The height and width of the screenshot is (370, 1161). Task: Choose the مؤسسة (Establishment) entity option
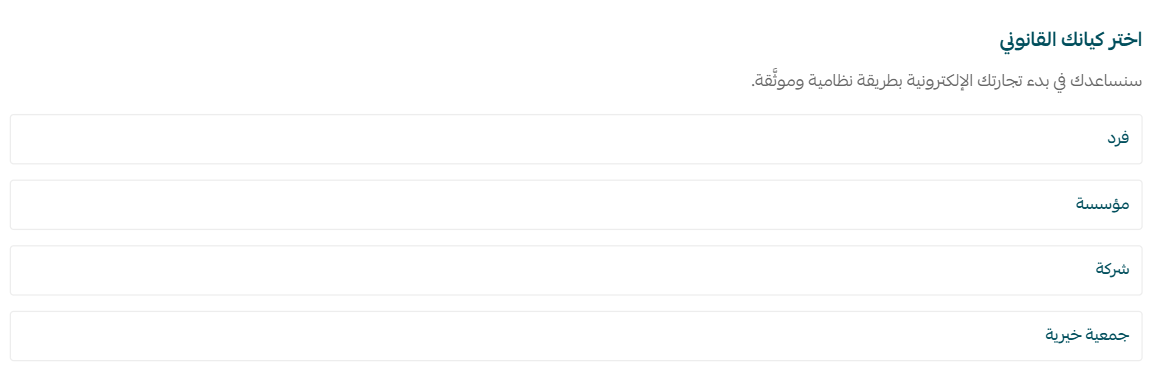pos(576,205)
